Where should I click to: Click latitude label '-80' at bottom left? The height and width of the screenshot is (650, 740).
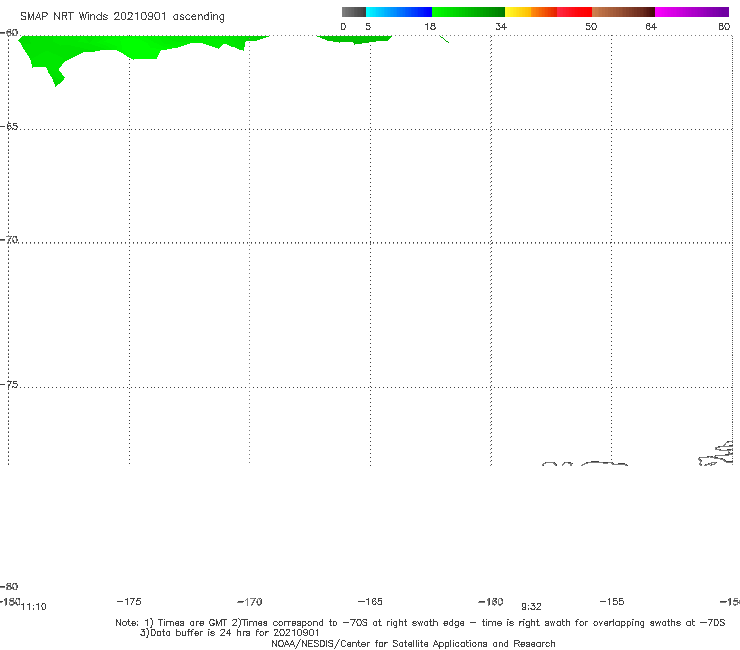9,586
